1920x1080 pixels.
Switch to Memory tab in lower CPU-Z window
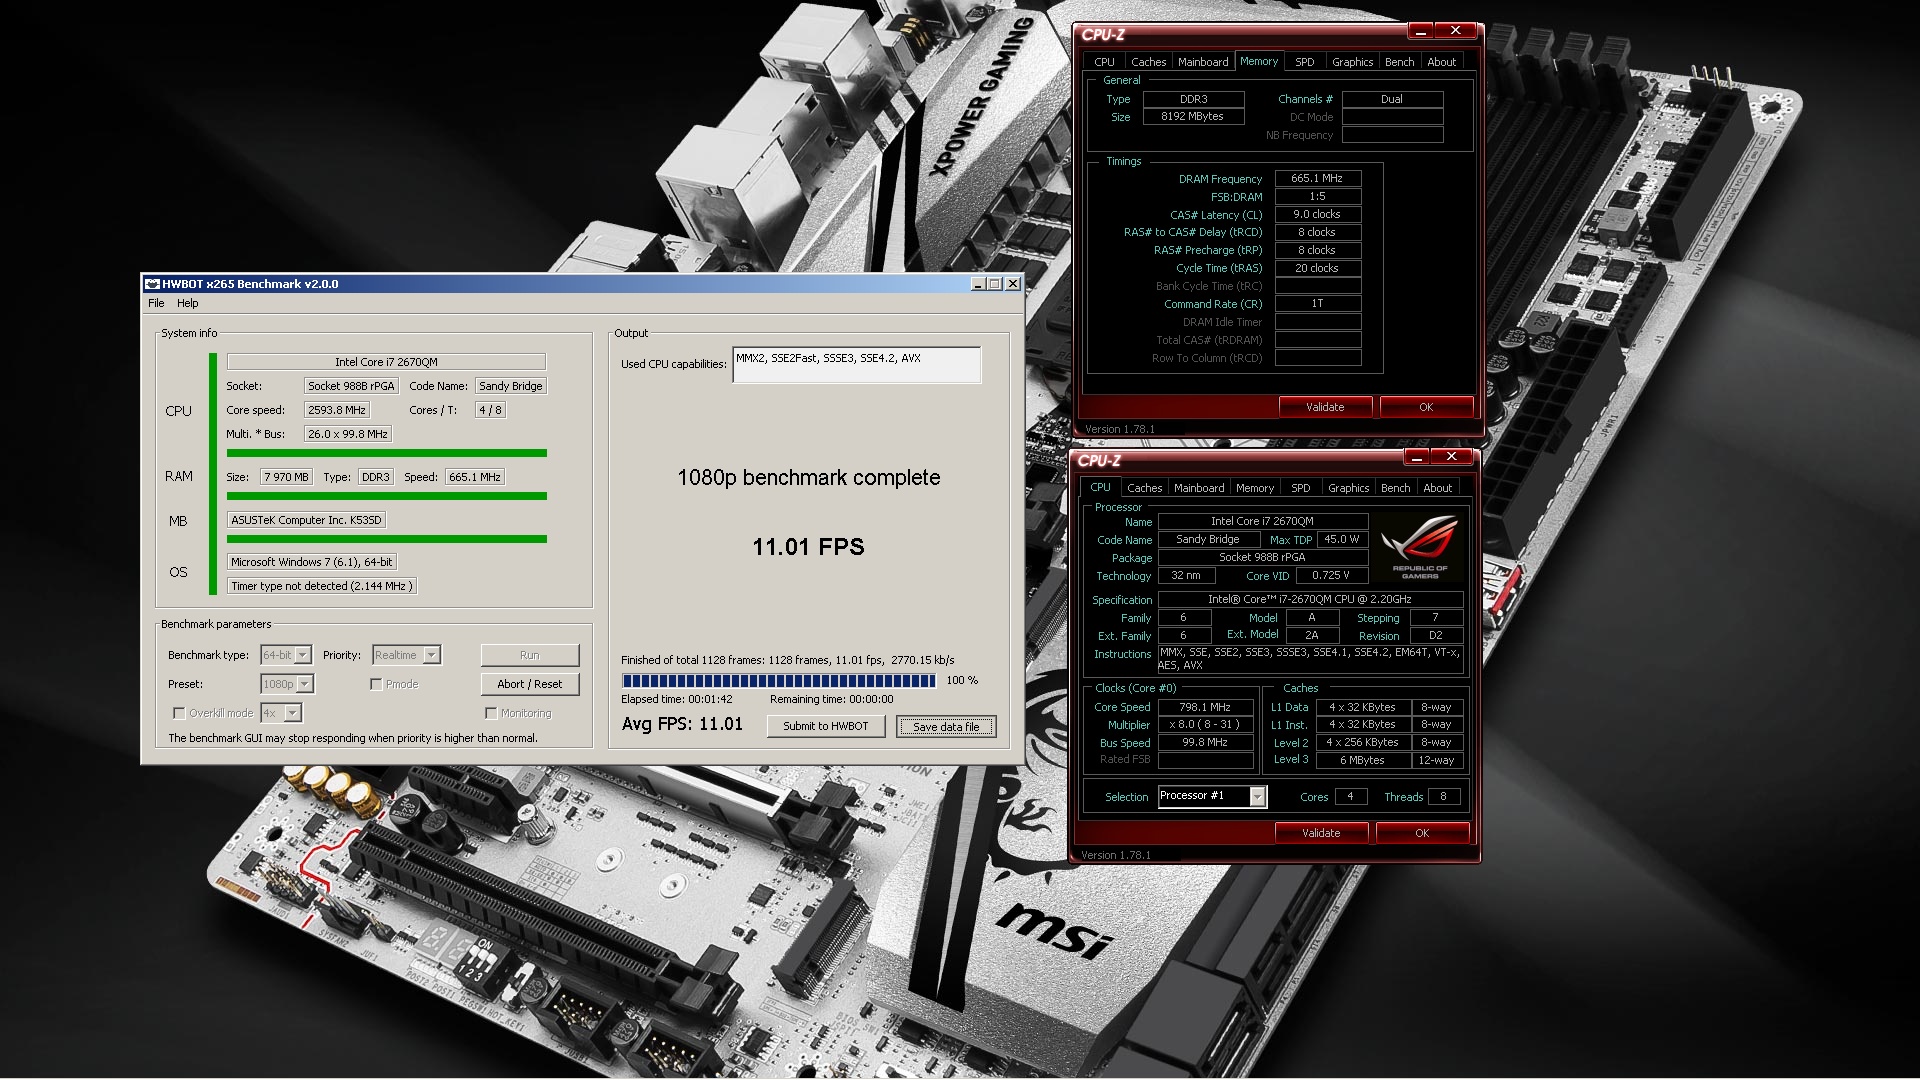tap(1255, 488)
